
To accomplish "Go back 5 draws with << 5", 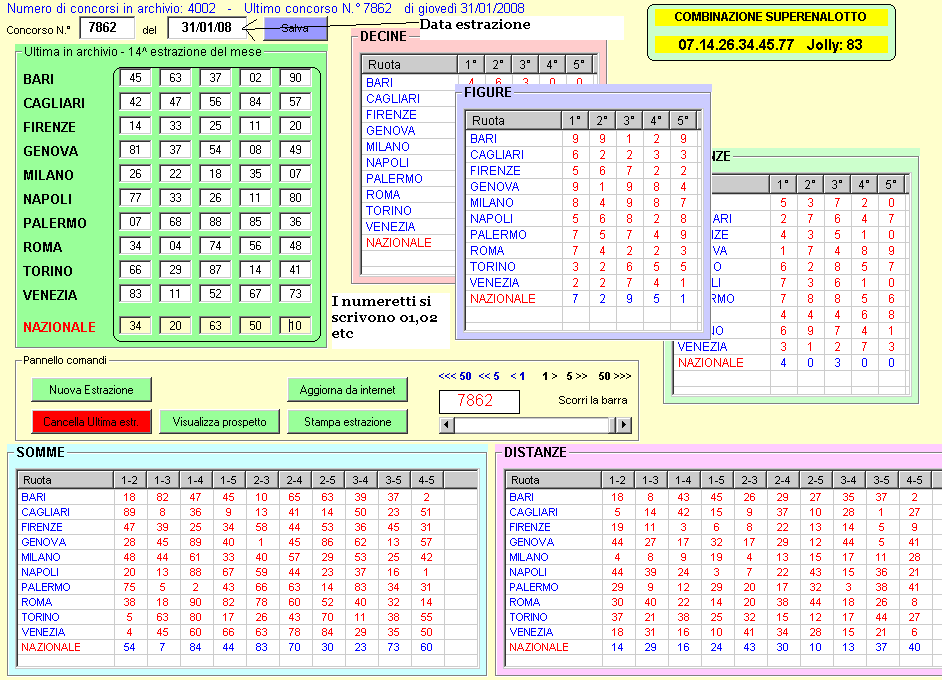I will click(x=489, y=376).
